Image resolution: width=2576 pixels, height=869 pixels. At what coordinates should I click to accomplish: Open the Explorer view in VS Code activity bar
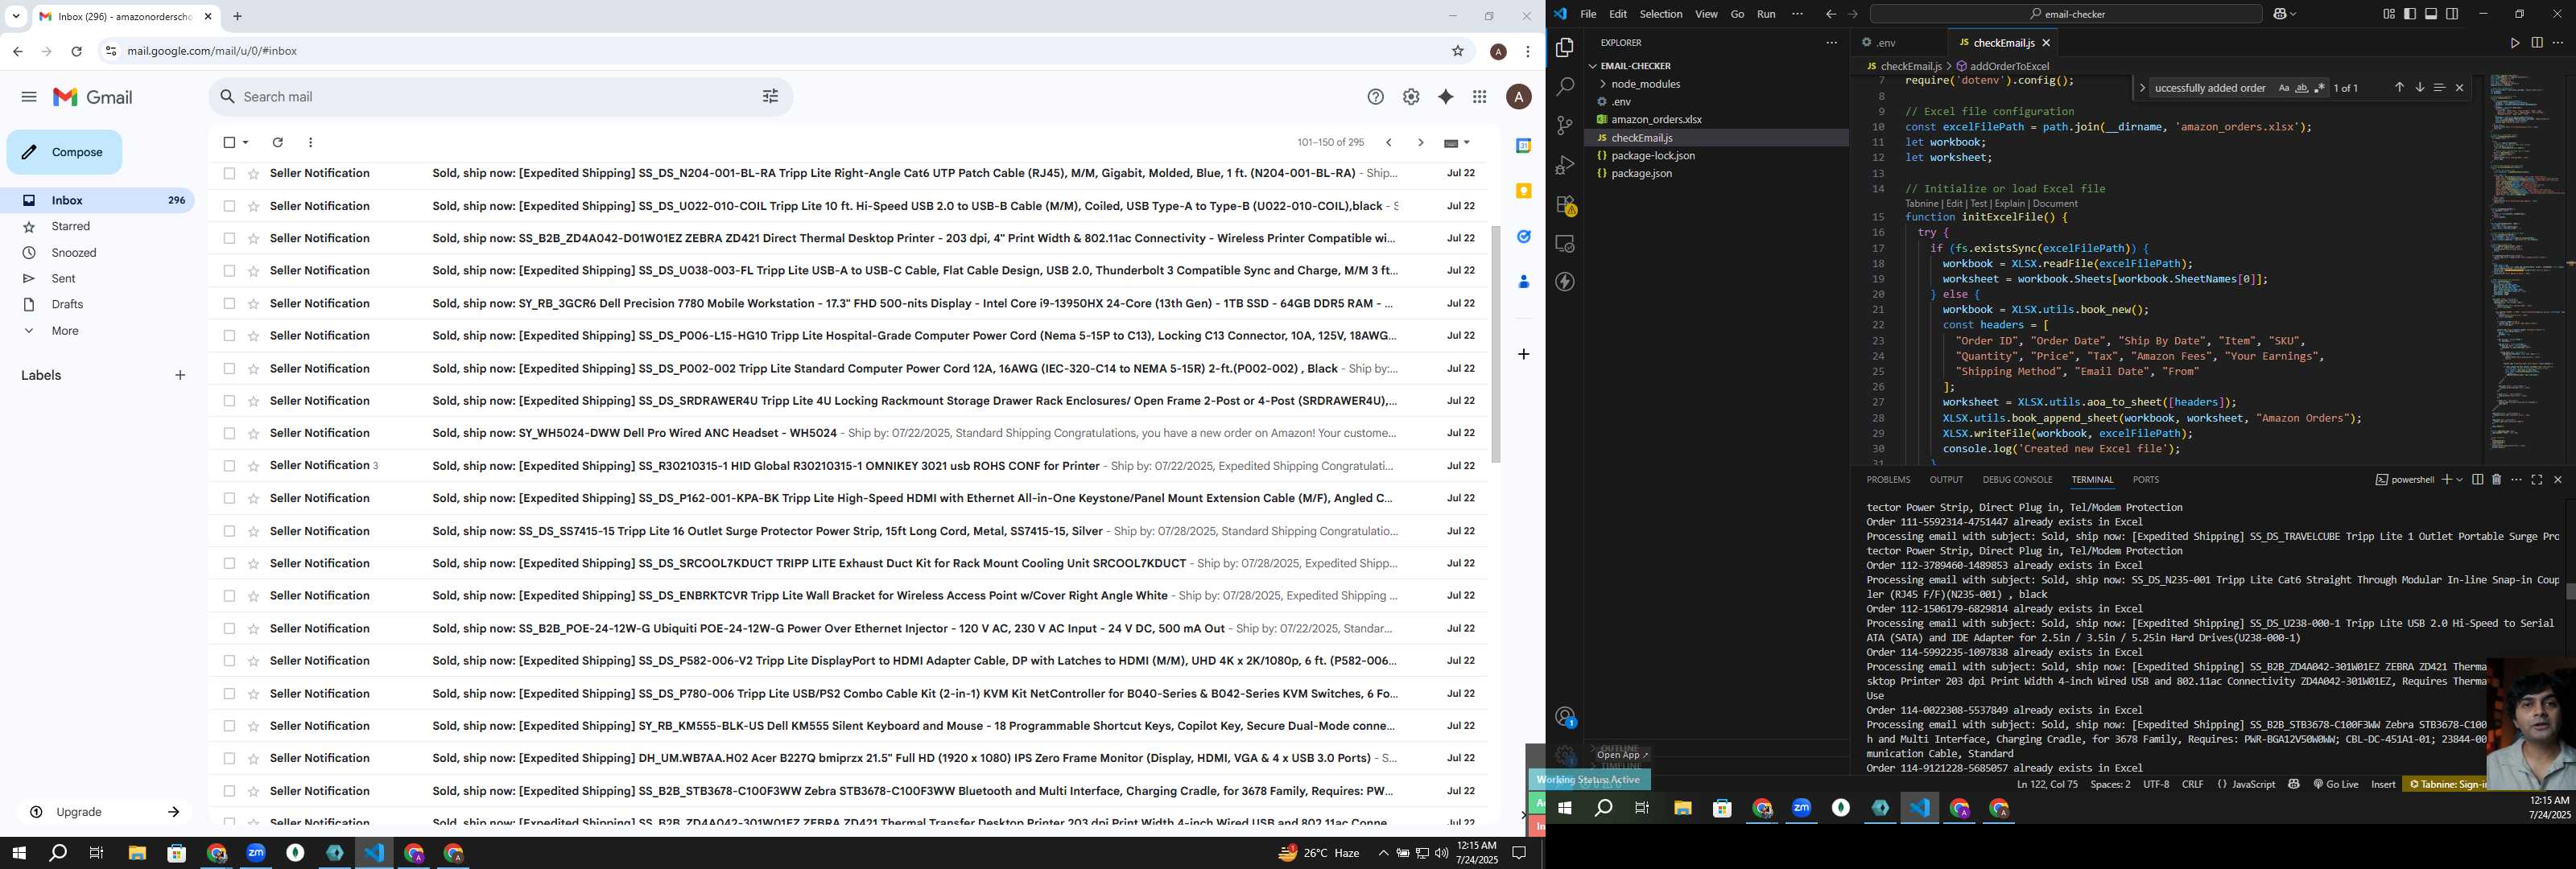(1565, 48)
